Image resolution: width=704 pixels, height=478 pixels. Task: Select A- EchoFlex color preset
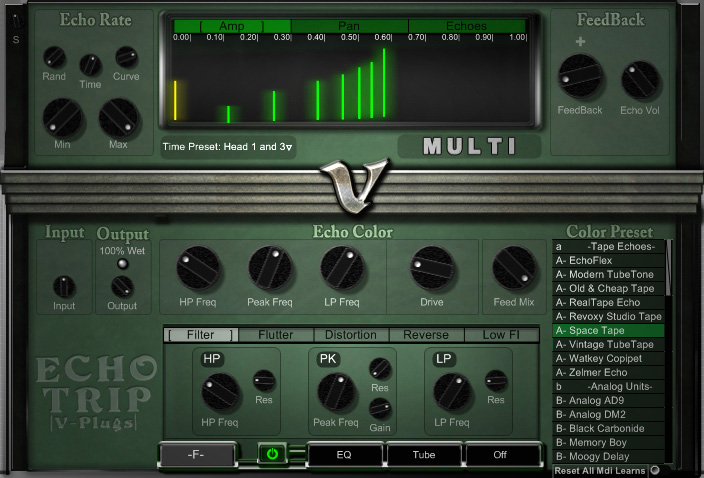[x=608, y=260]
